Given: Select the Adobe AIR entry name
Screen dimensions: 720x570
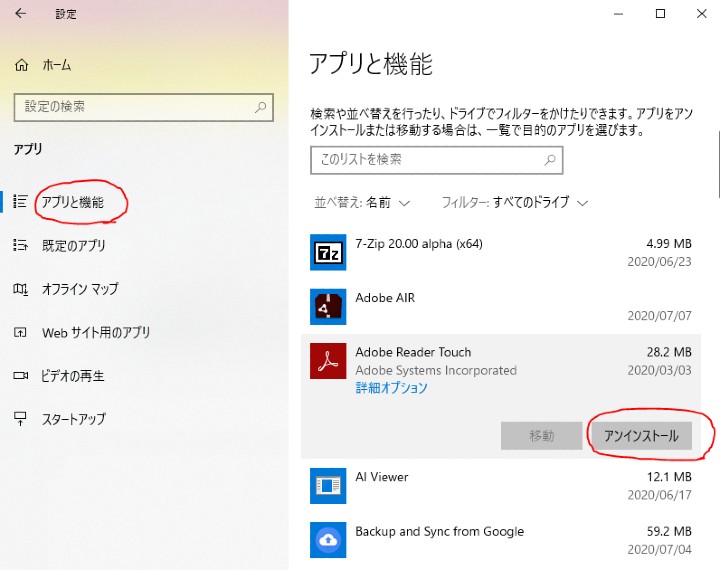Looking at the screenshot, I should [385, 298].
